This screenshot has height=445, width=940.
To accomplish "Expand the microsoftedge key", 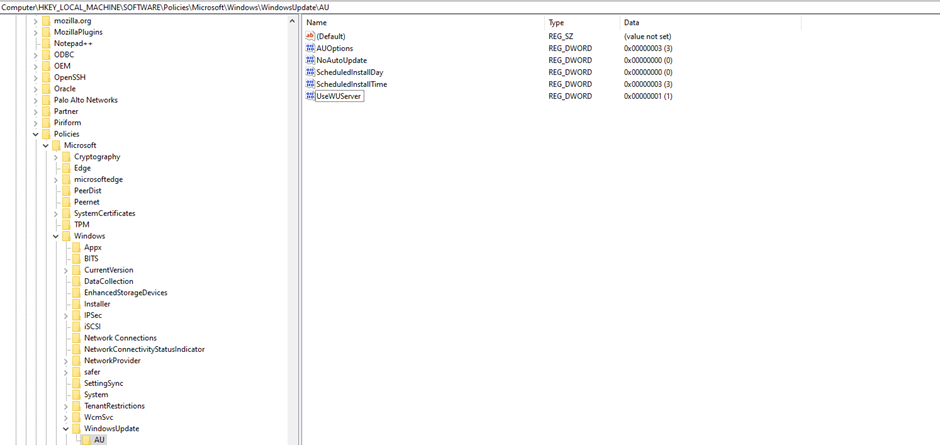I will pos(56,179).
